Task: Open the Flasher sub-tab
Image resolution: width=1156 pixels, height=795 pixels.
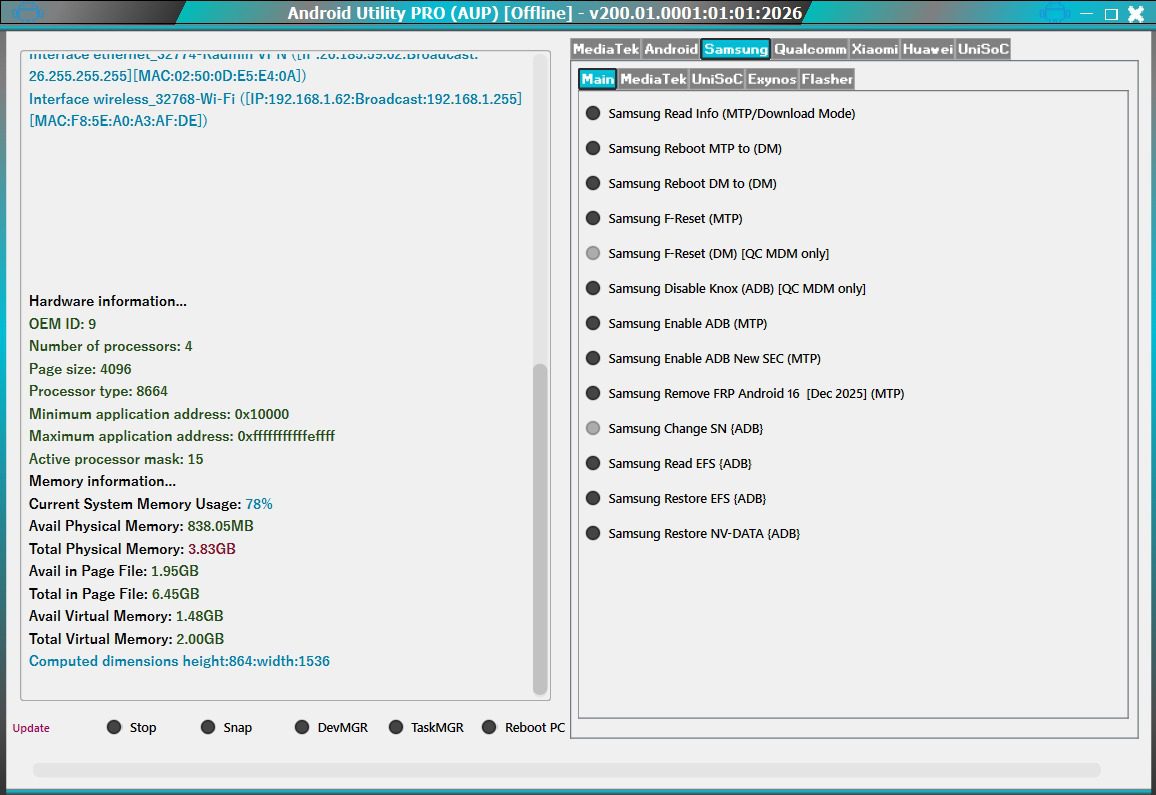Action: (827, 80)
